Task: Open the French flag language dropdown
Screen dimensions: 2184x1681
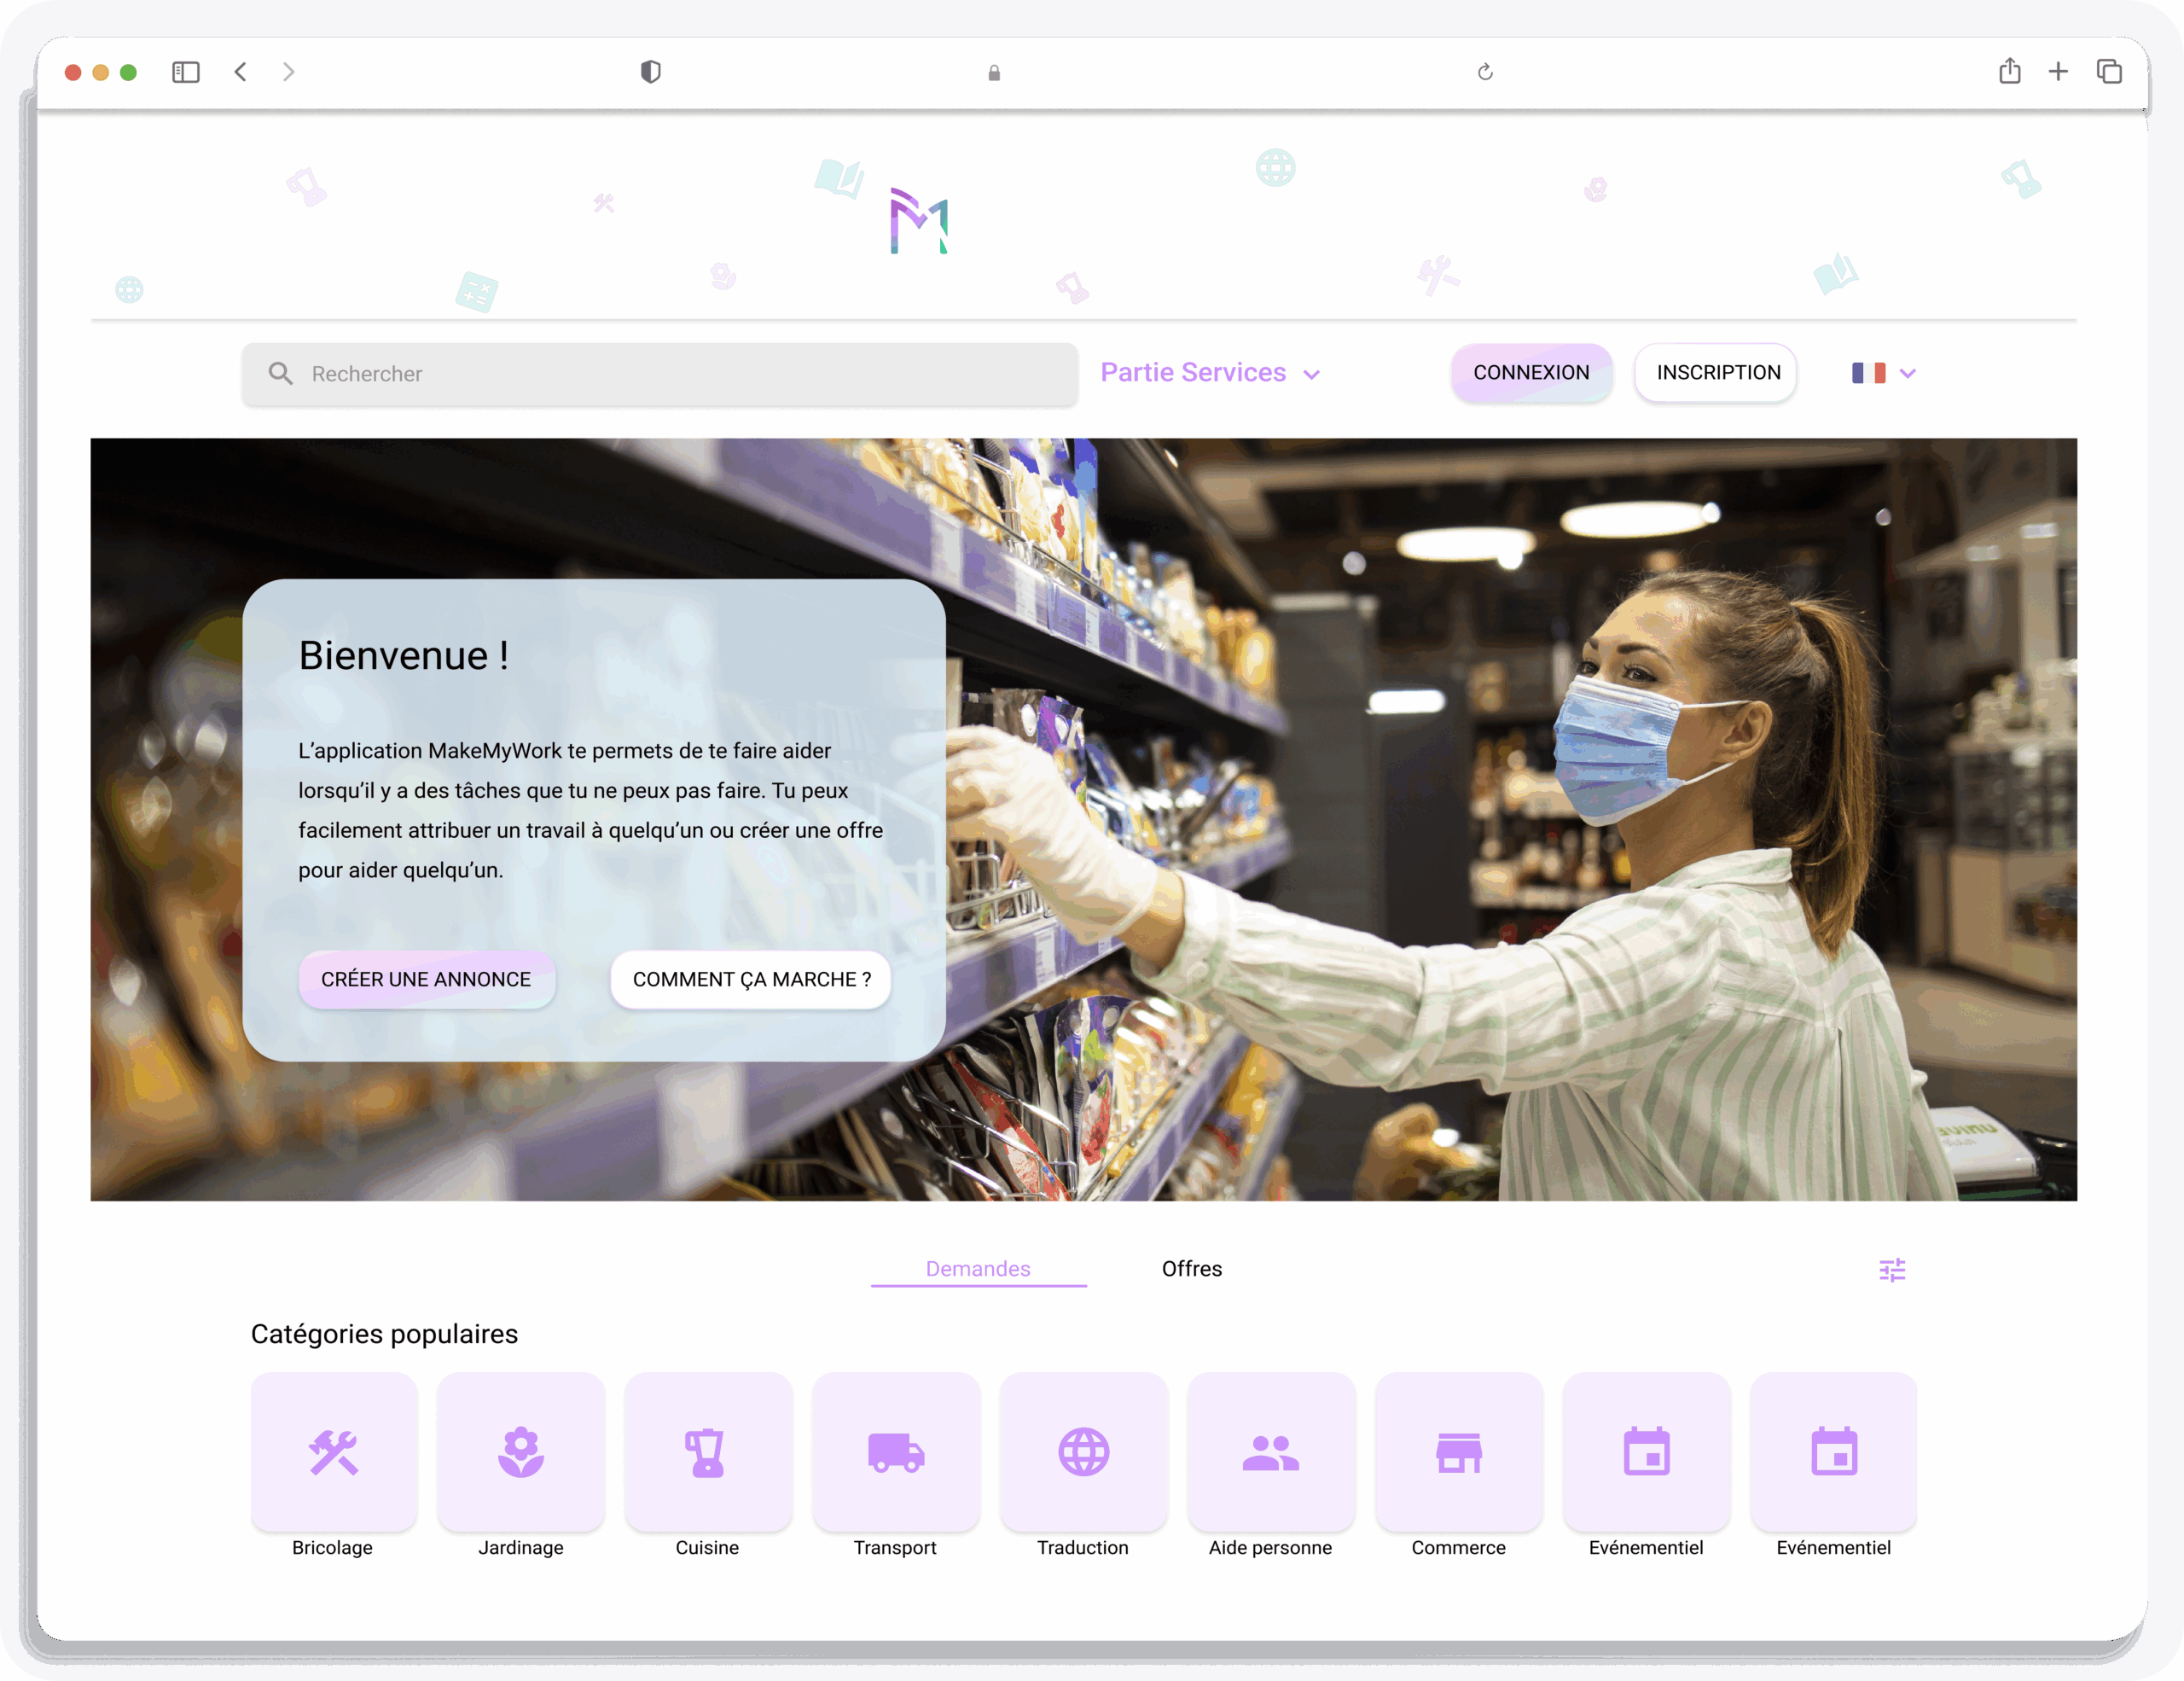Action: tap(1883, 373)
